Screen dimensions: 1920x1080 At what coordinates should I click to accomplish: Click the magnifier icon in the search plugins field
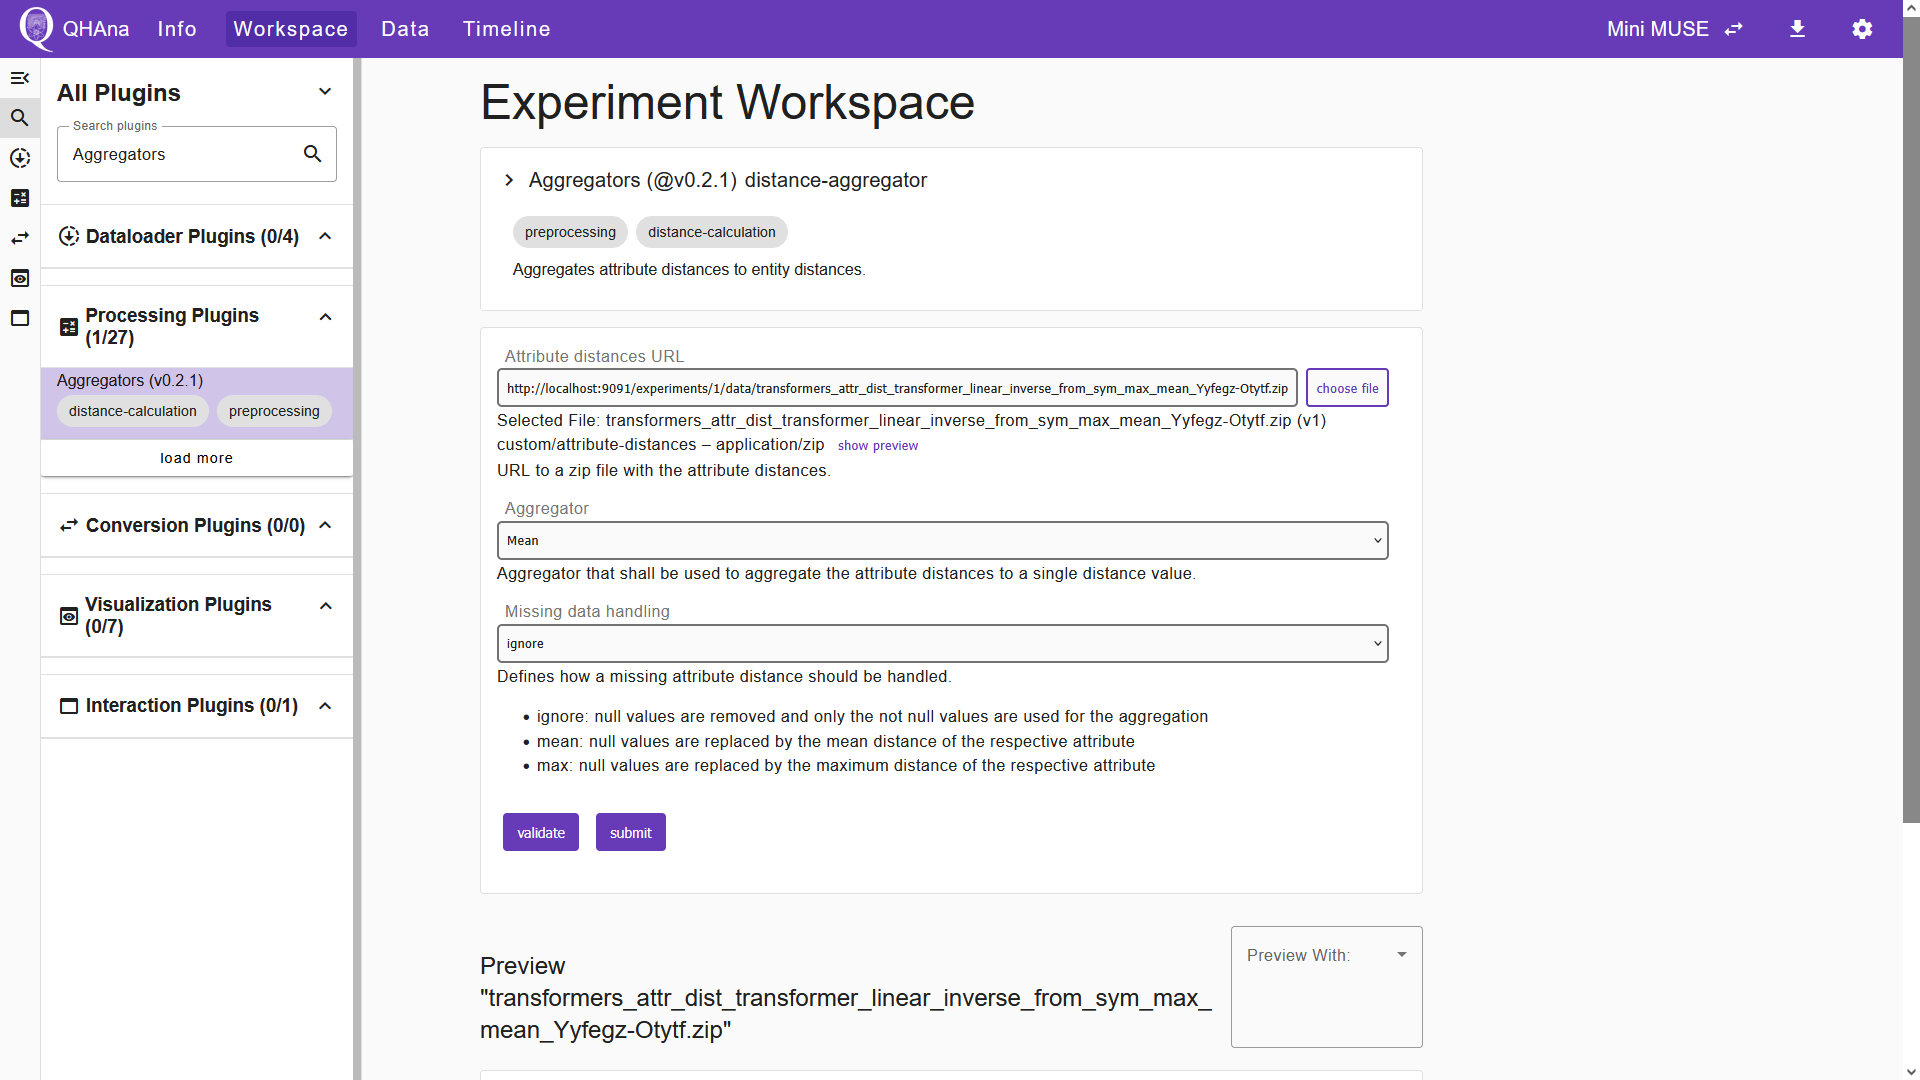(313, 154)
